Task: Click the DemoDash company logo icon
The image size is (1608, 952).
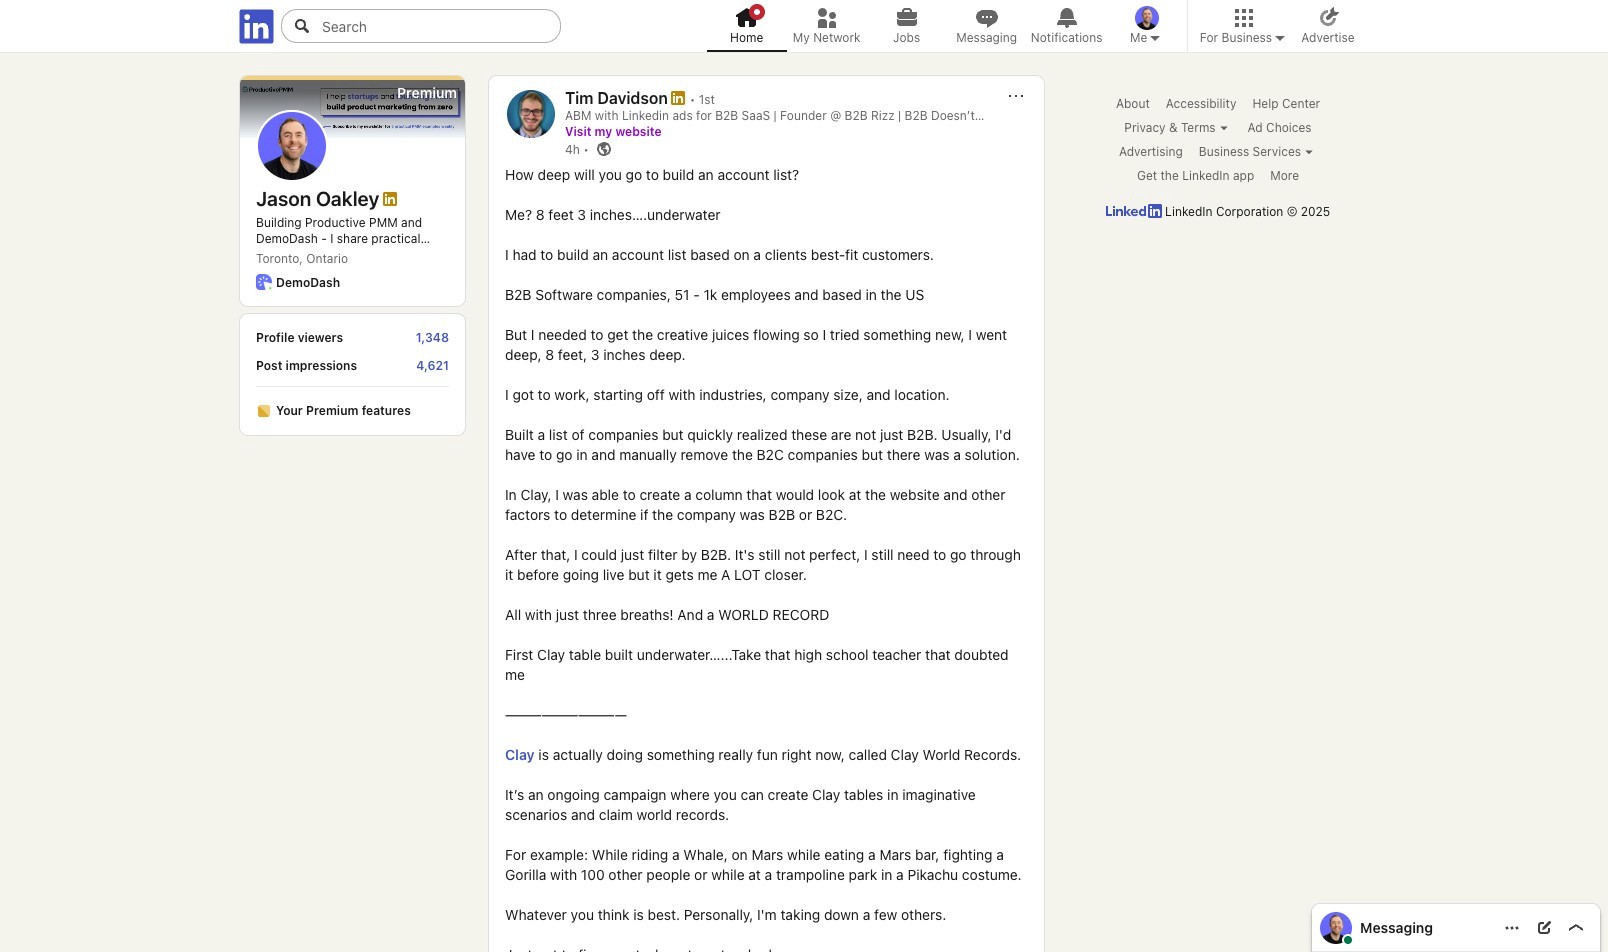Action: [264, 282]
